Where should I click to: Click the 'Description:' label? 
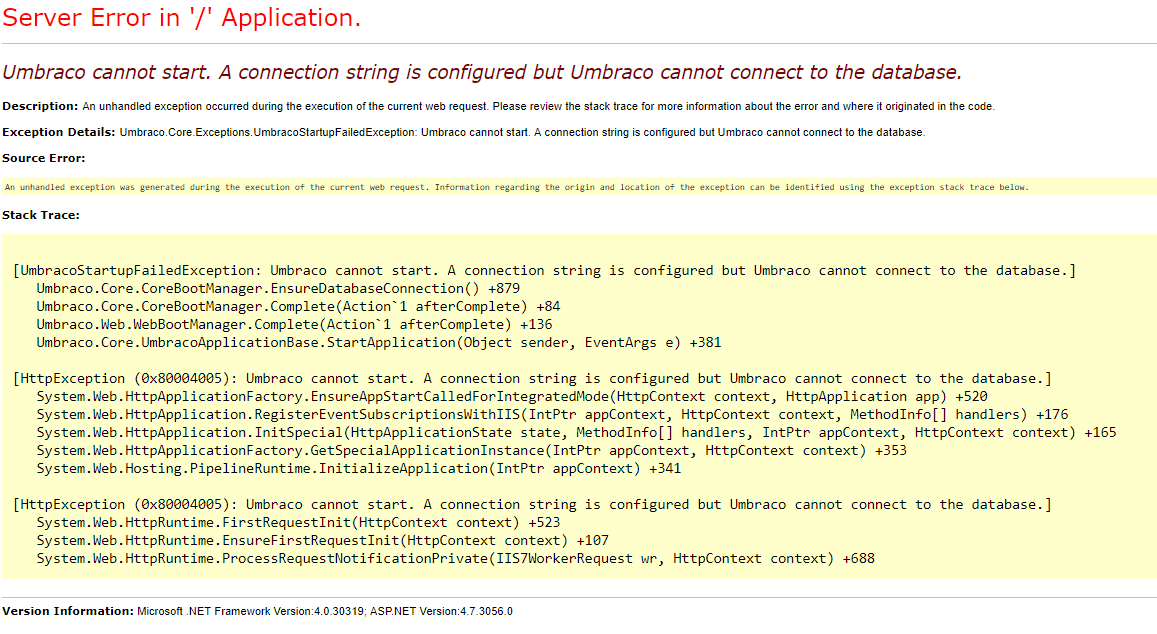click(40, 106)
